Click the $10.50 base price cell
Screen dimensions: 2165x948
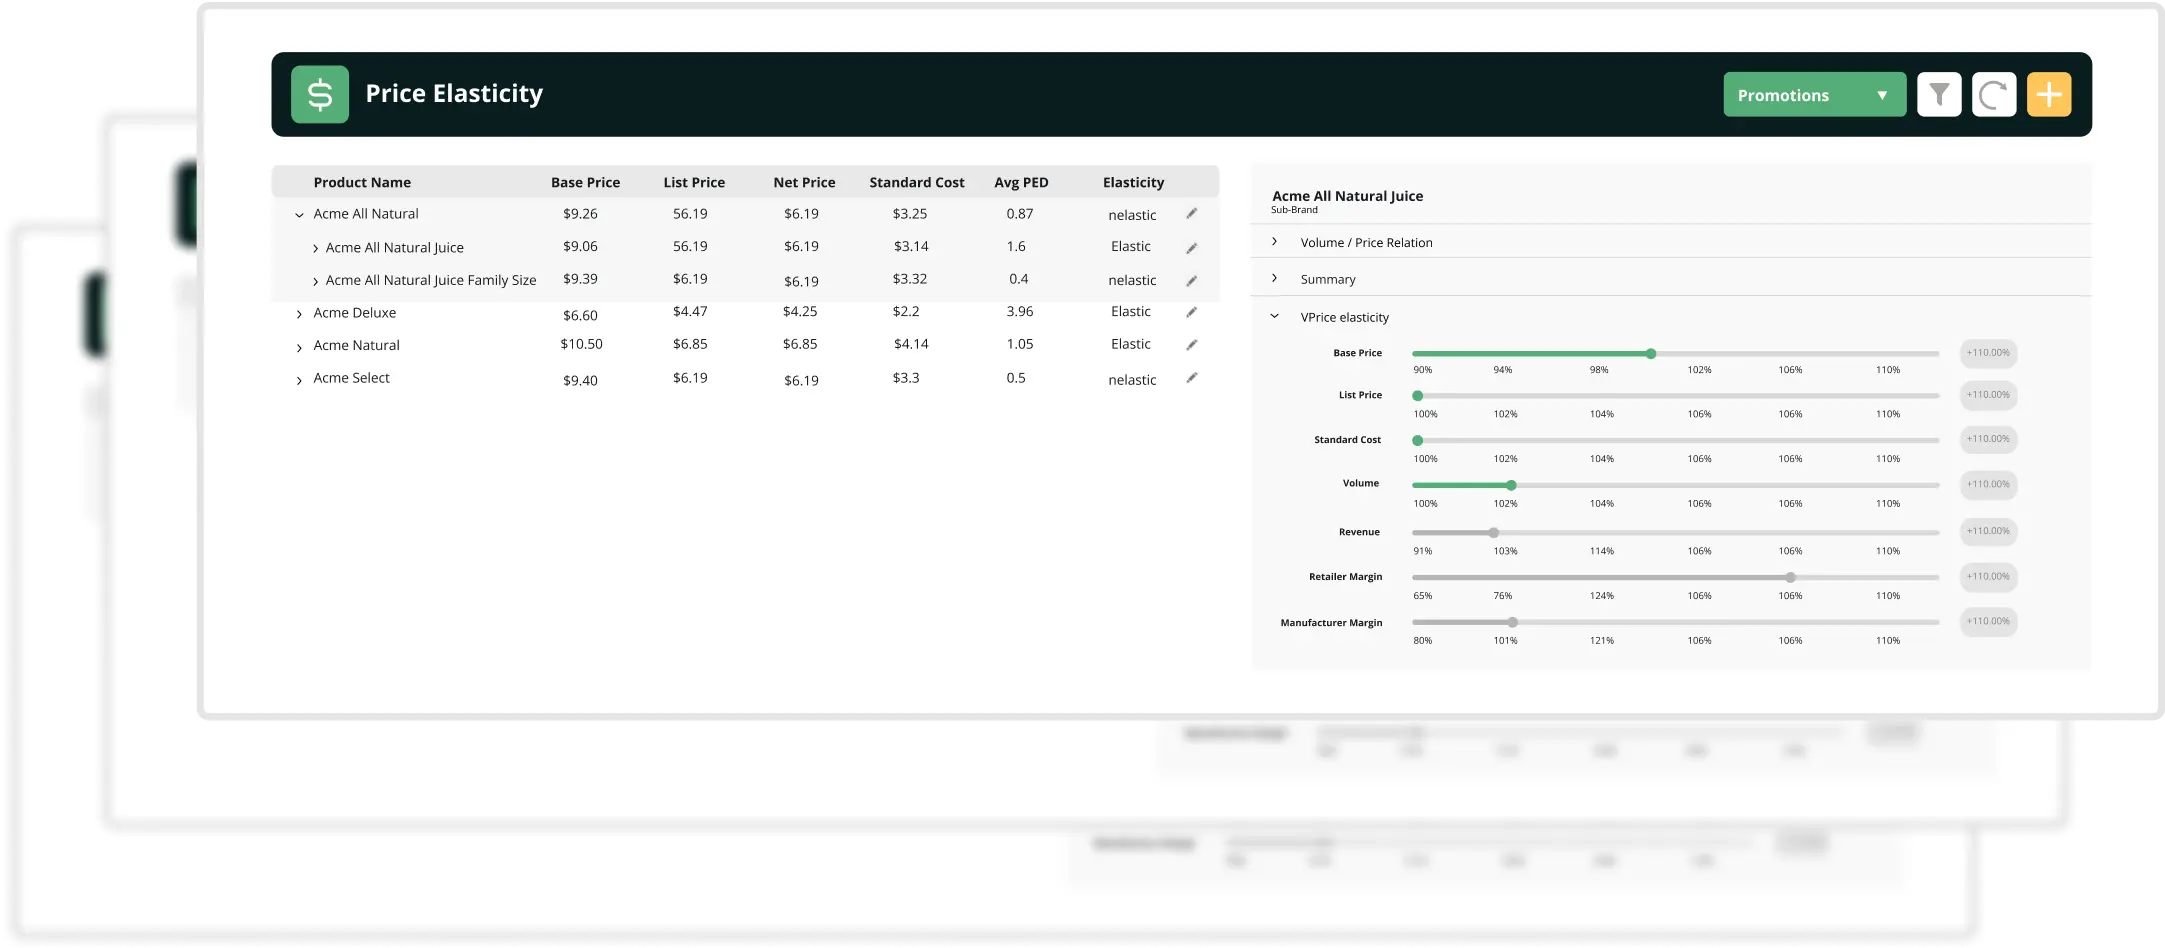[581, 344]
